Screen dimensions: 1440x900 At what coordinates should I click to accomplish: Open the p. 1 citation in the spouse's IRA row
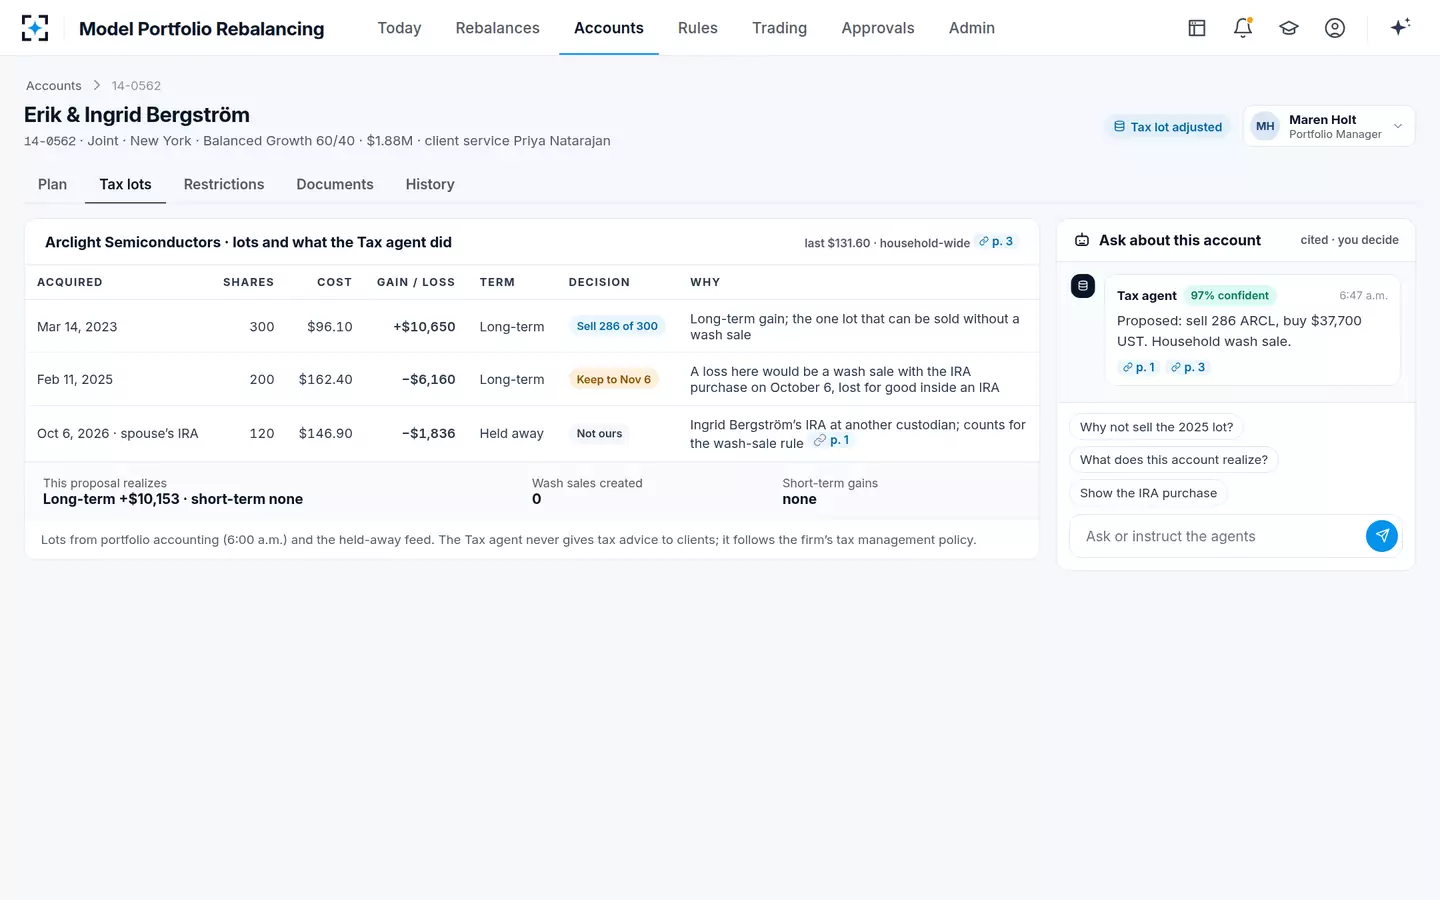832,440
